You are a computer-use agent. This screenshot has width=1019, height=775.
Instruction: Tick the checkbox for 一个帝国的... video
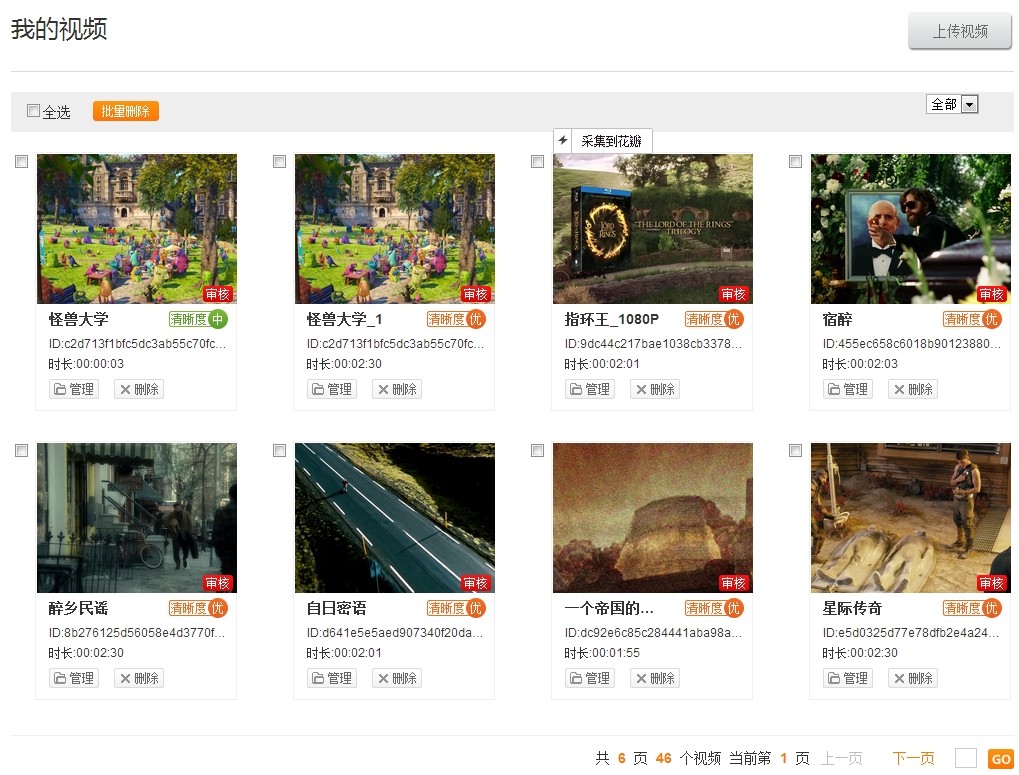[537, 450]
